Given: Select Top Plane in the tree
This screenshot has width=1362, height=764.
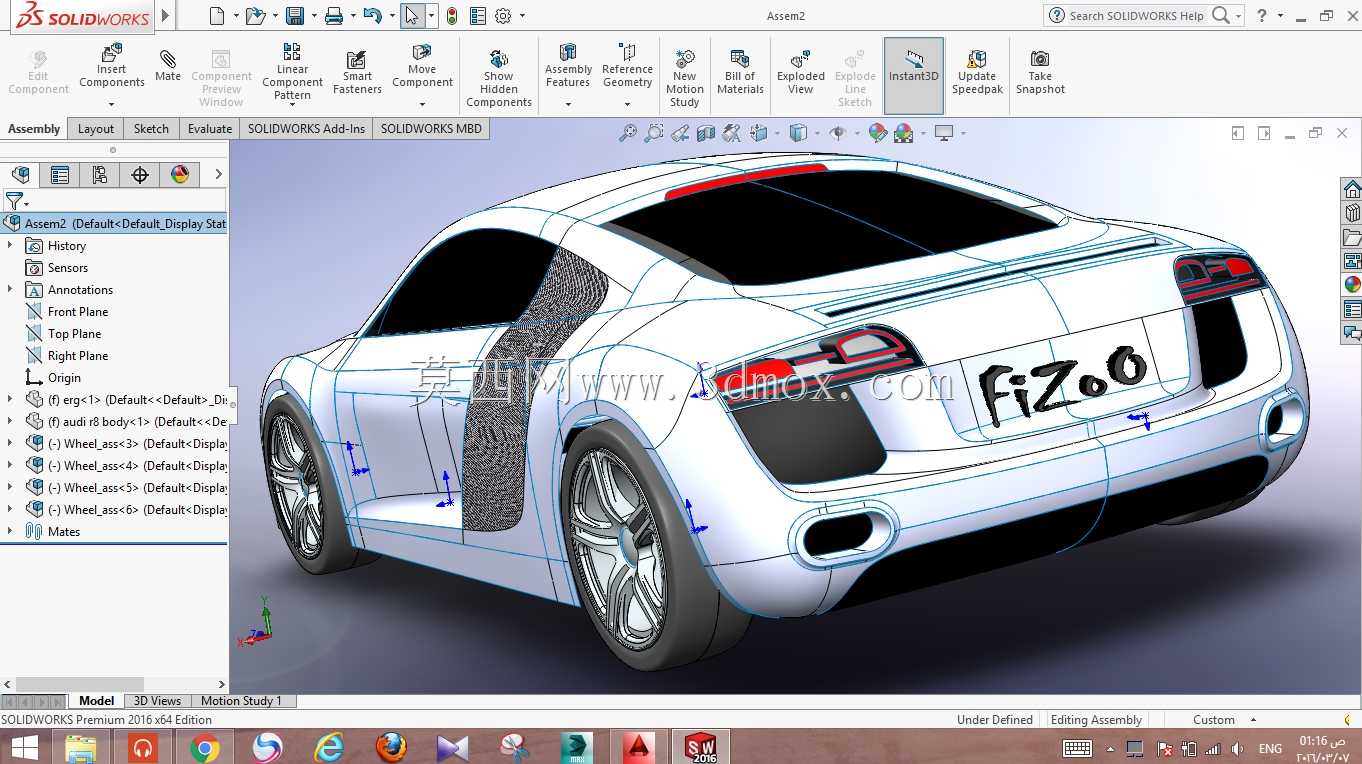Looking at the screenshot, I should click(74, 334).
